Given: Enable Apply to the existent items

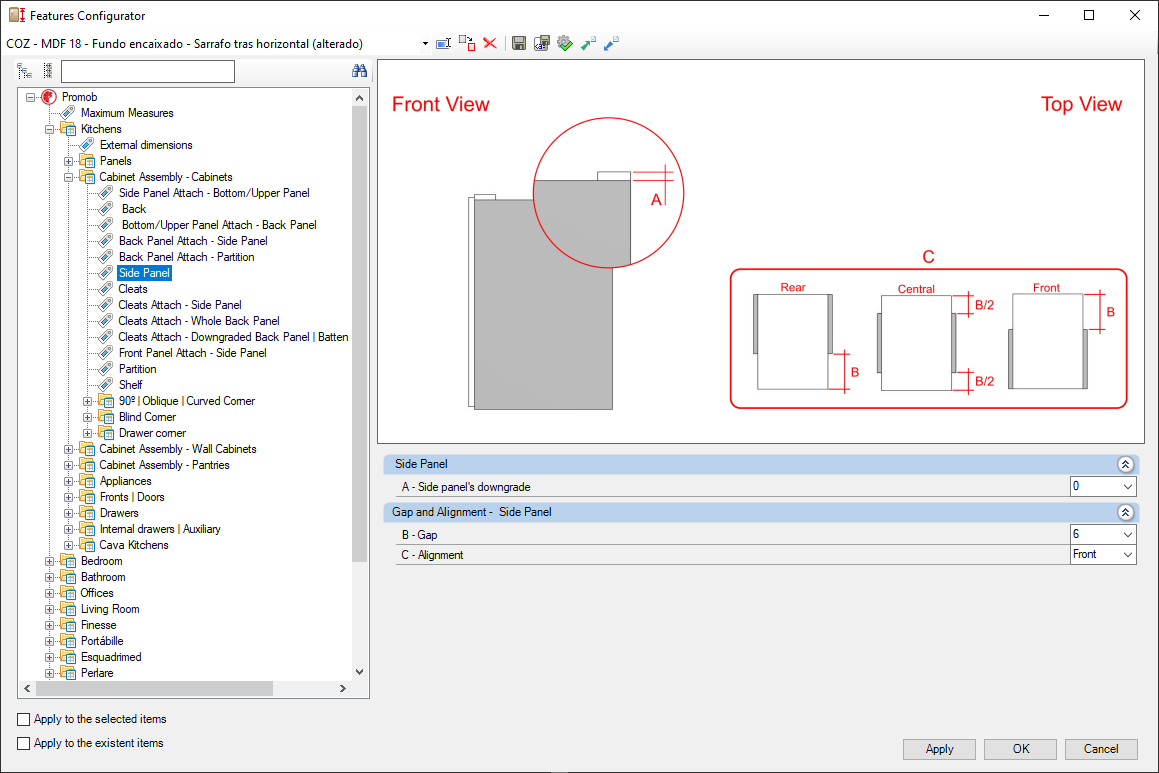Looking at the screenshot, I should click(x=24, y=743).
